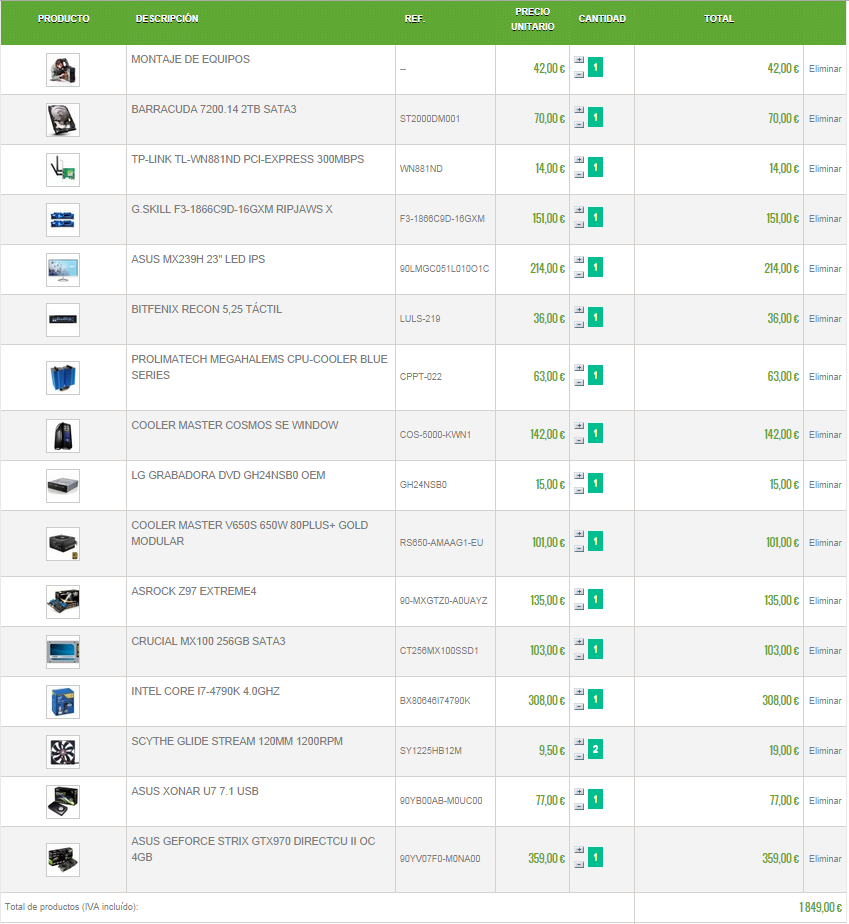Remove TP-LINK TL-WN881ND via Eliminar
849x924 pixels.
825,169
